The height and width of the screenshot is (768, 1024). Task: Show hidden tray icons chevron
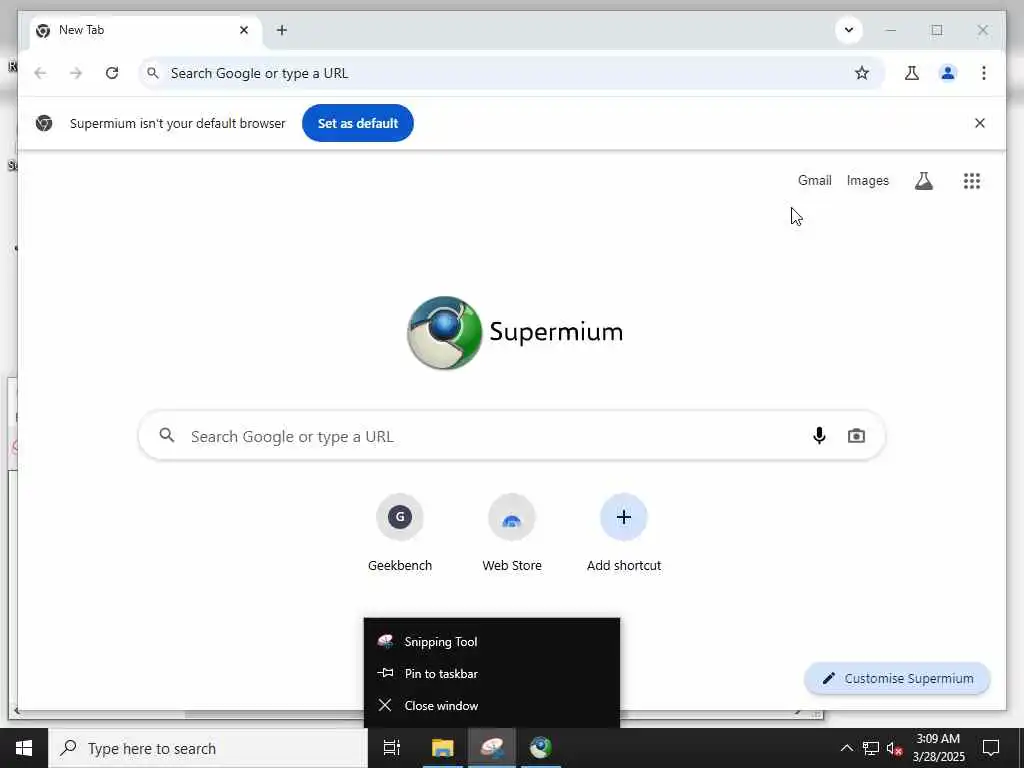click(x=846, y=748)
